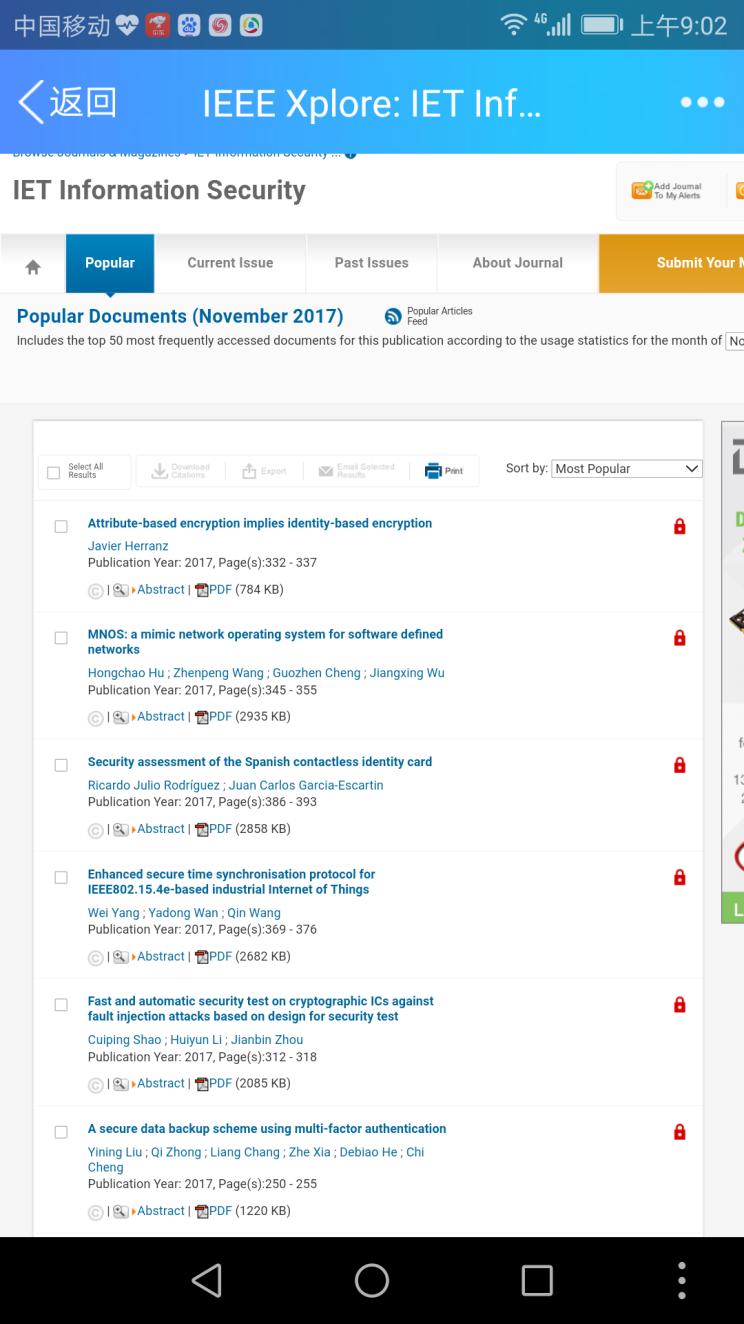Click the lock icon for Enhanced secure time synchronisation
This screenshot has width=744, height=1324.
click(x=680, y=877)
